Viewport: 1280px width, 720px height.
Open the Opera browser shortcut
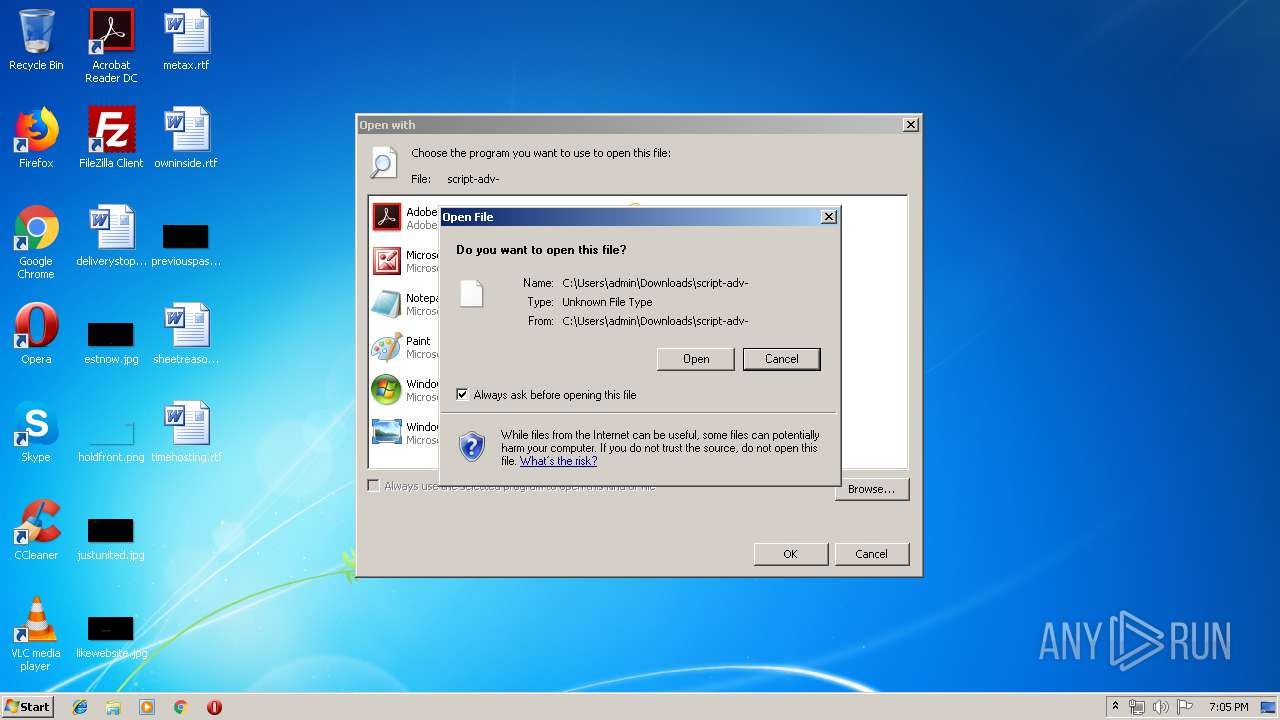click(36, 334)
